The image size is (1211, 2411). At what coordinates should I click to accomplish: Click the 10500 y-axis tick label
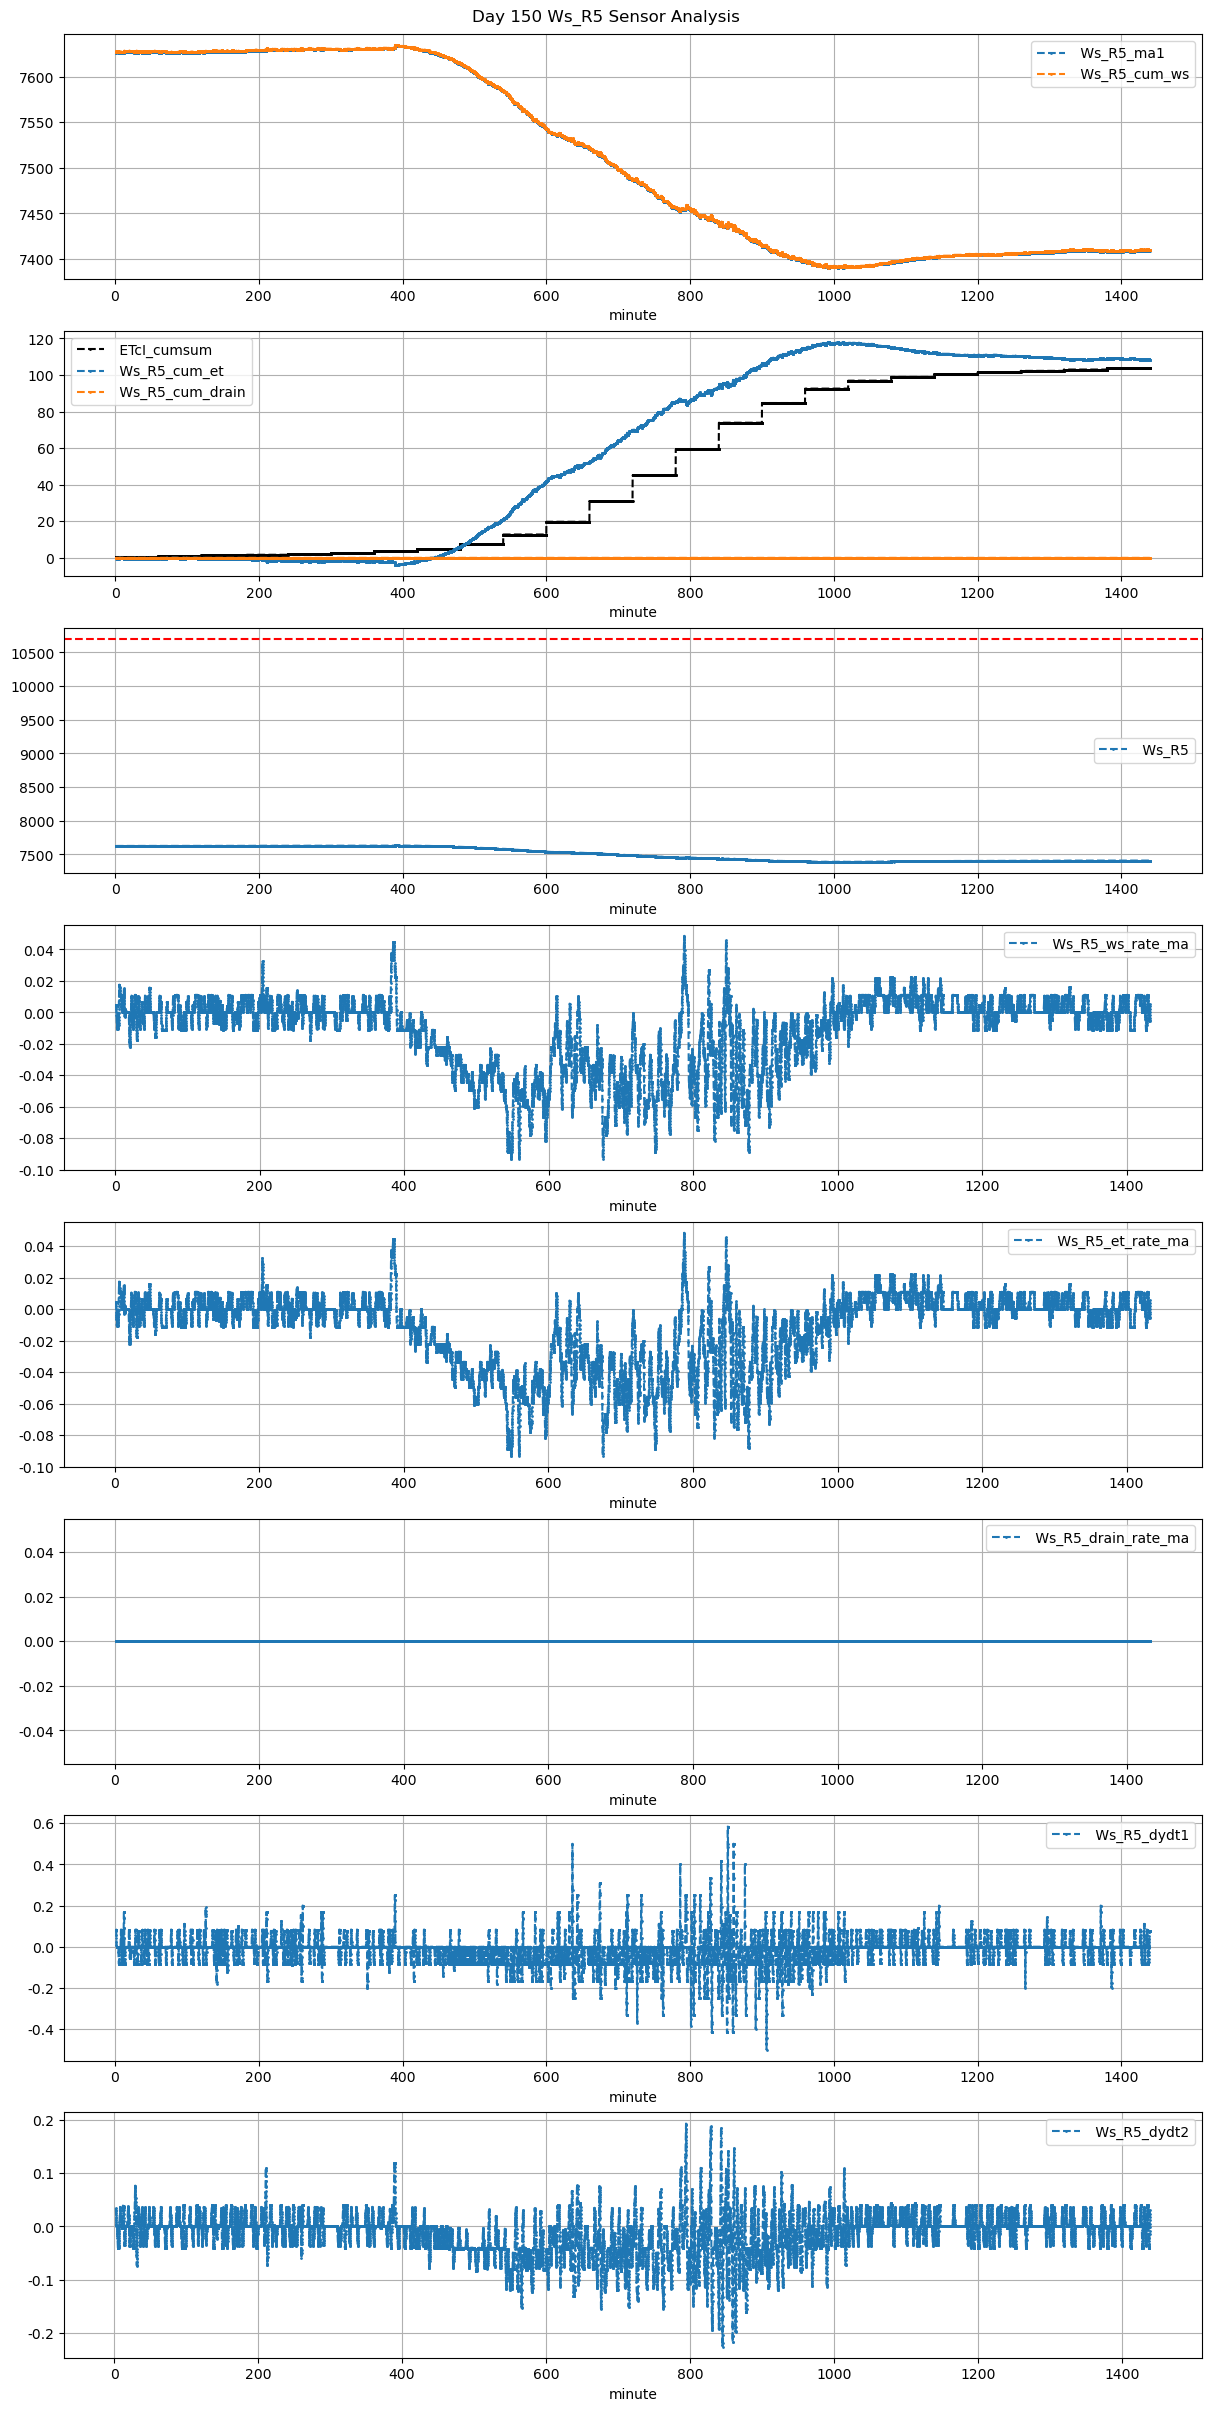[x=33, y=654]
